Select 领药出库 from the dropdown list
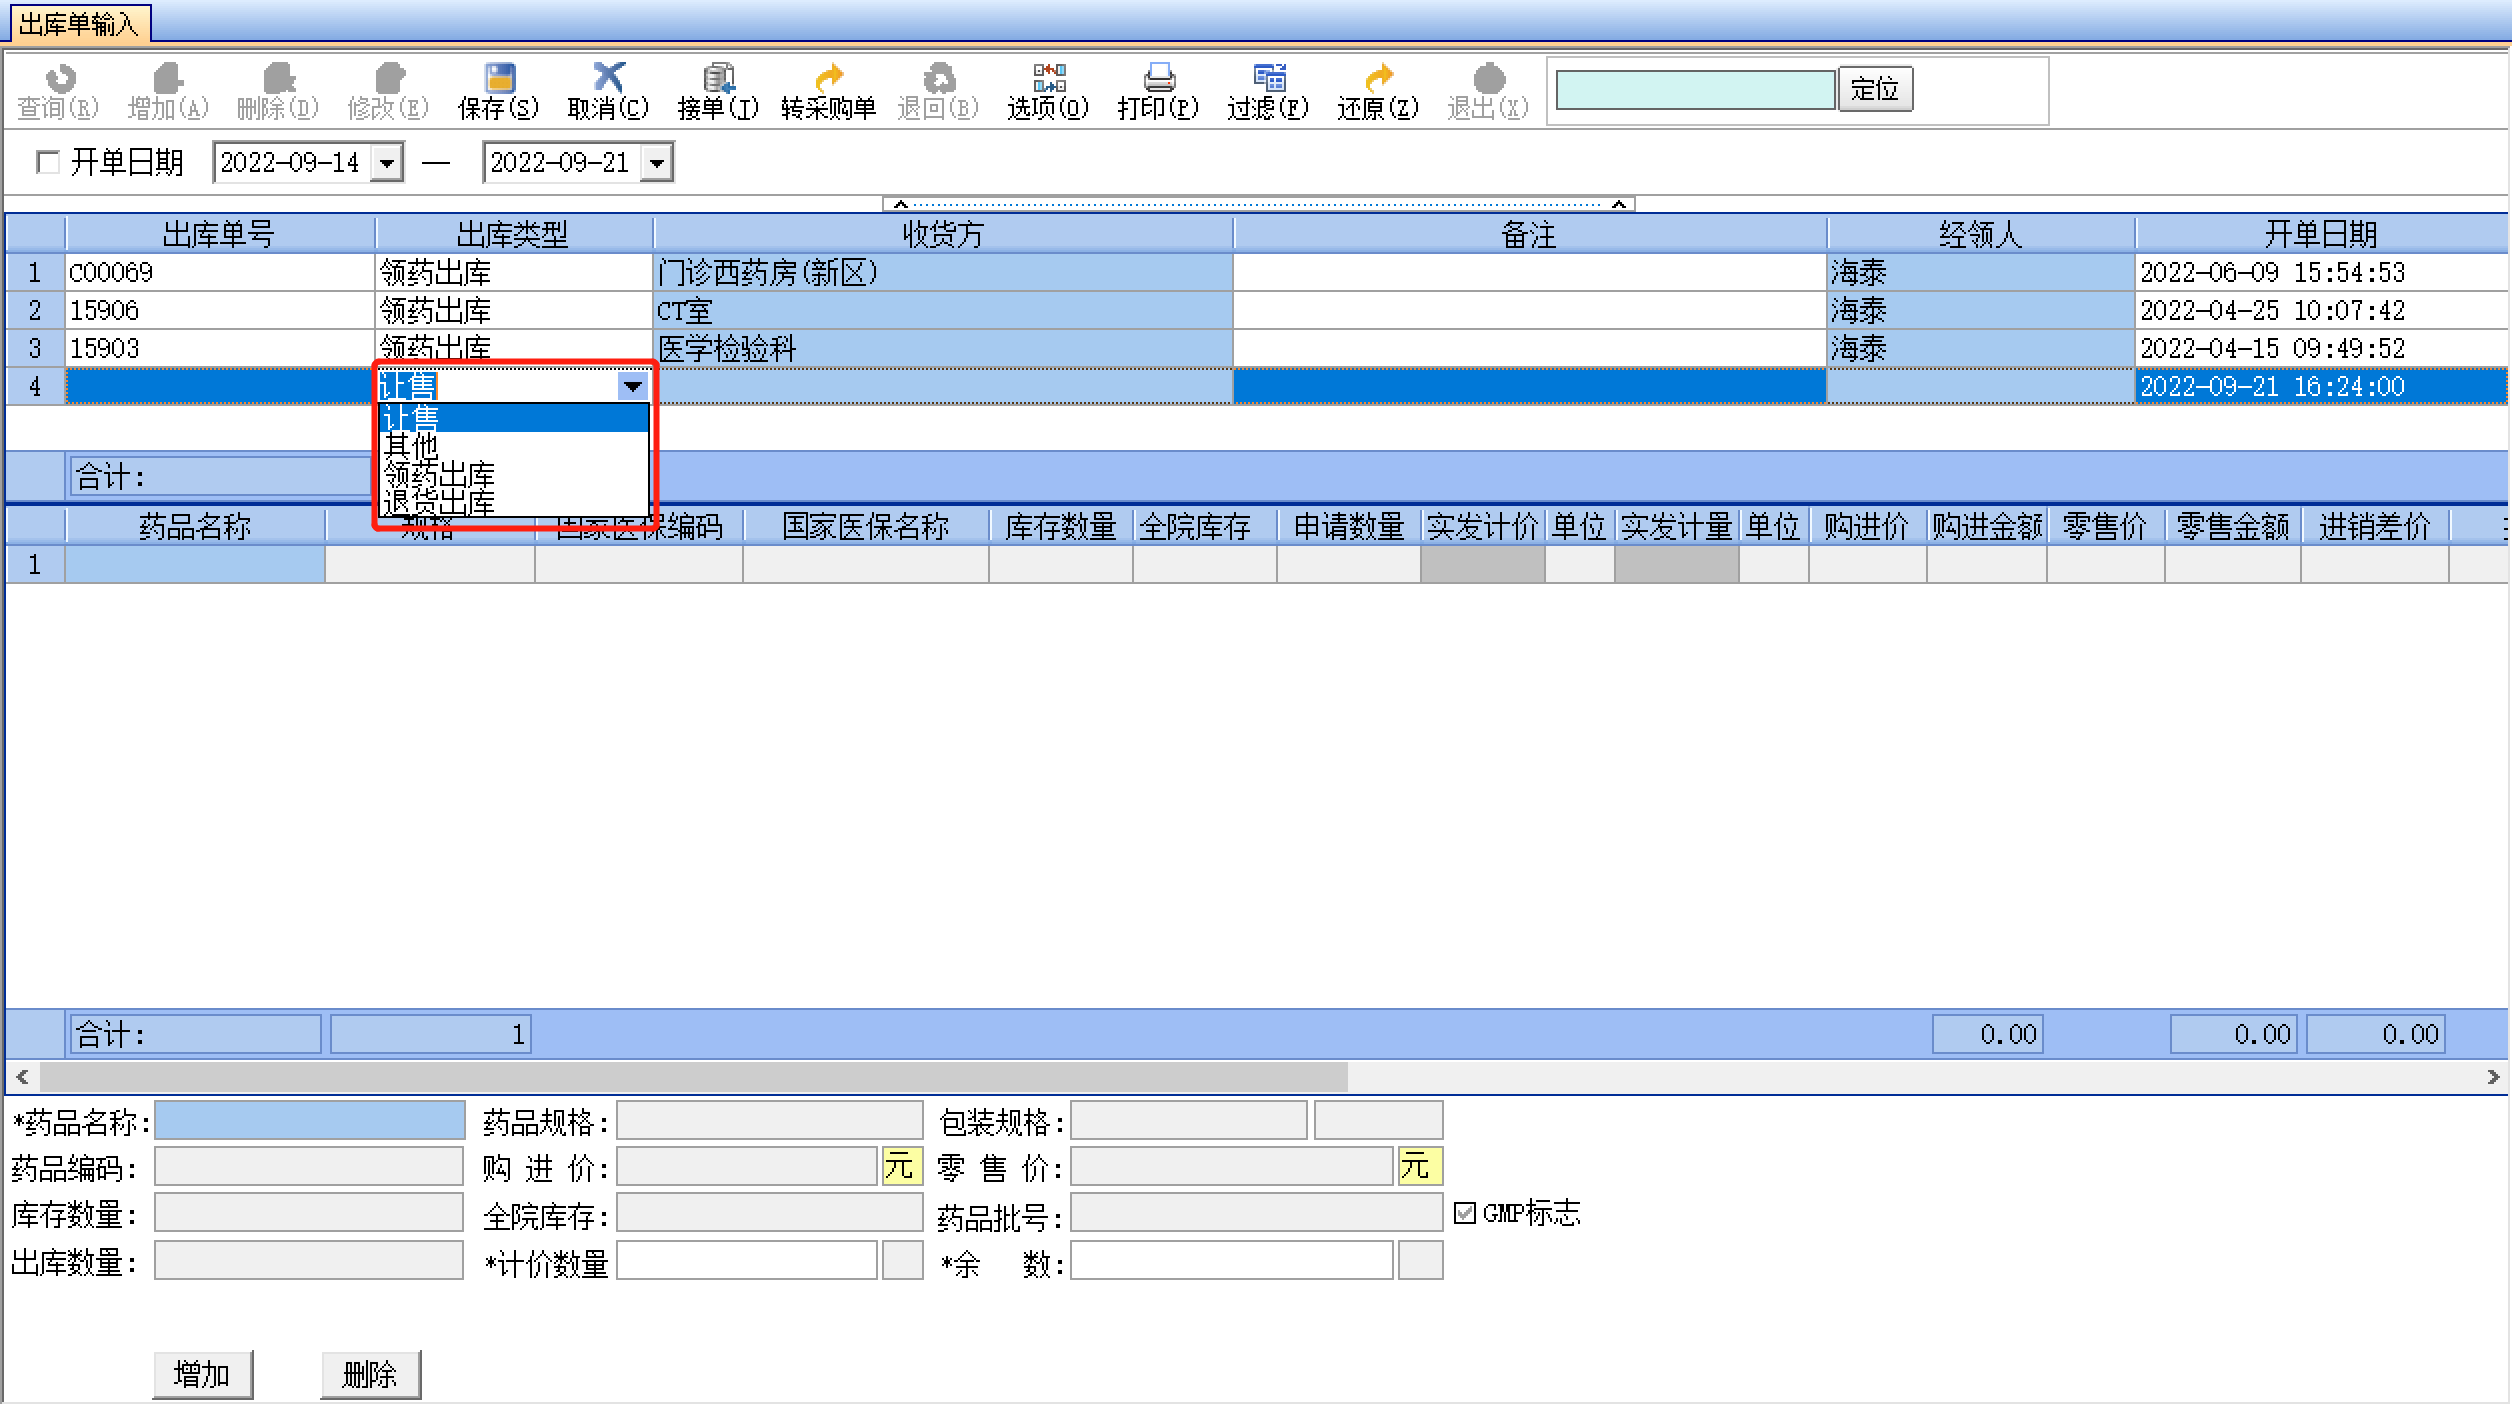 point(440,474)
